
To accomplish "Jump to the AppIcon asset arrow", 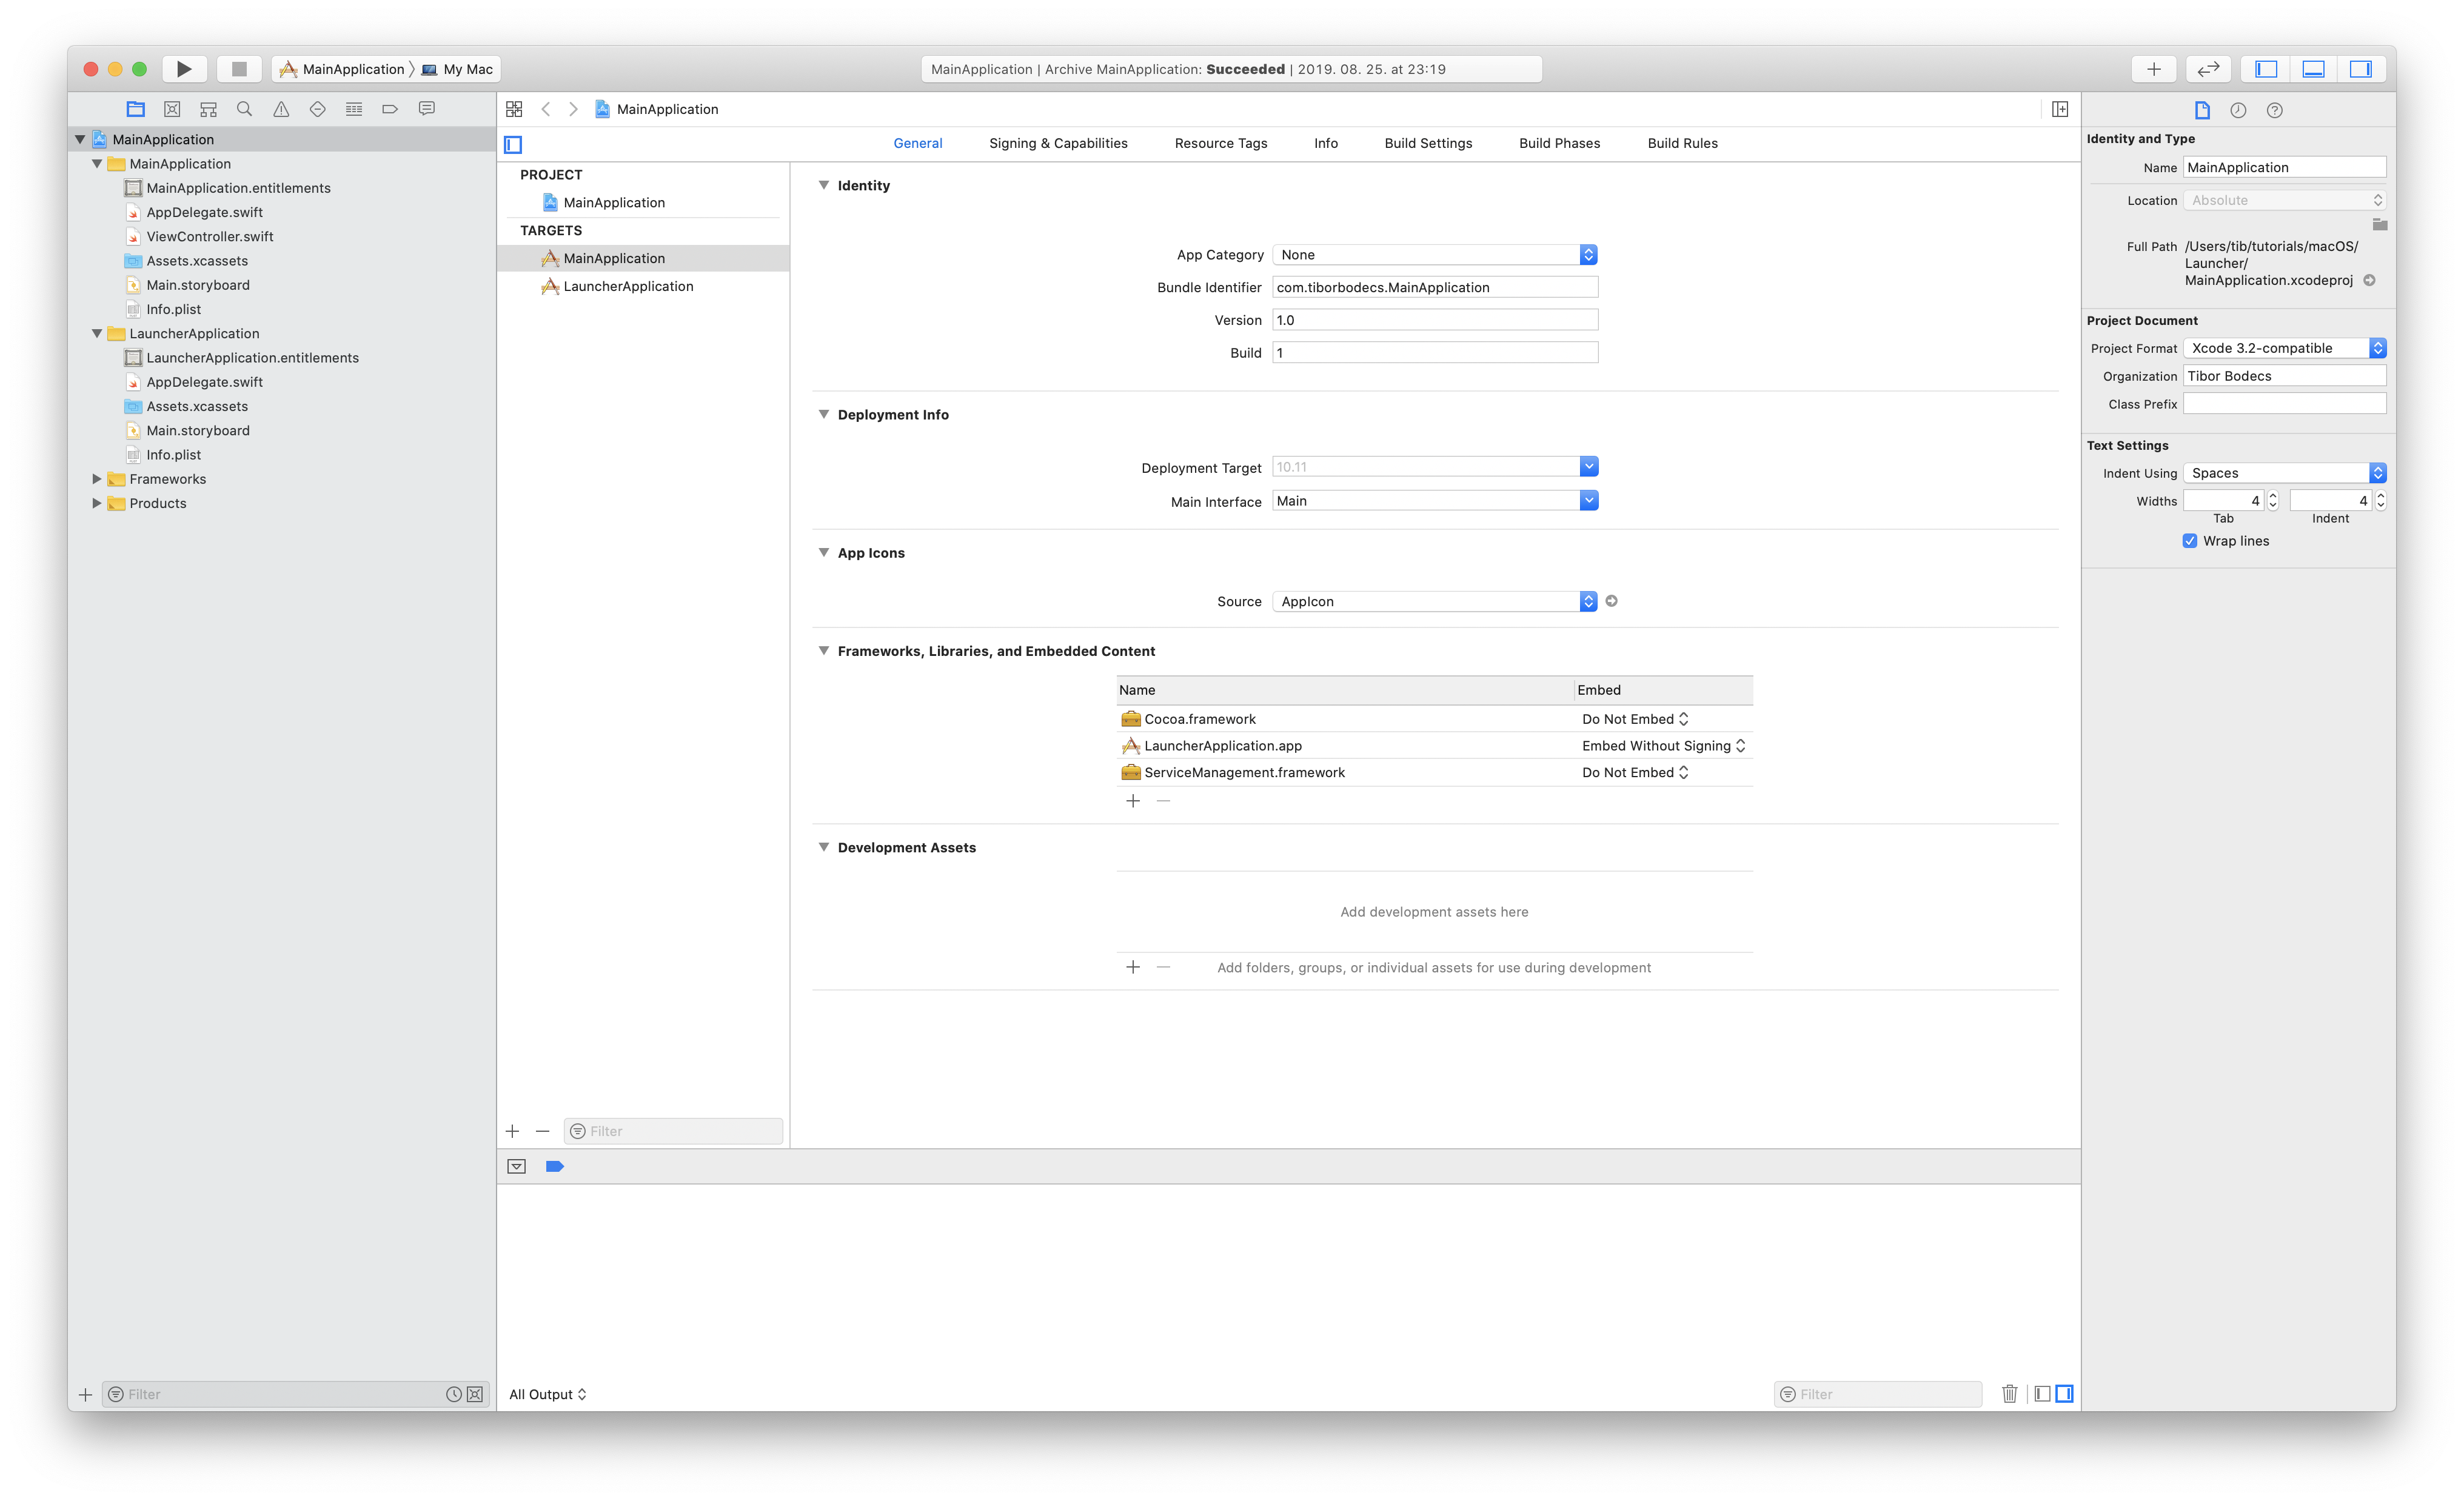I will tap(1611, 601).
